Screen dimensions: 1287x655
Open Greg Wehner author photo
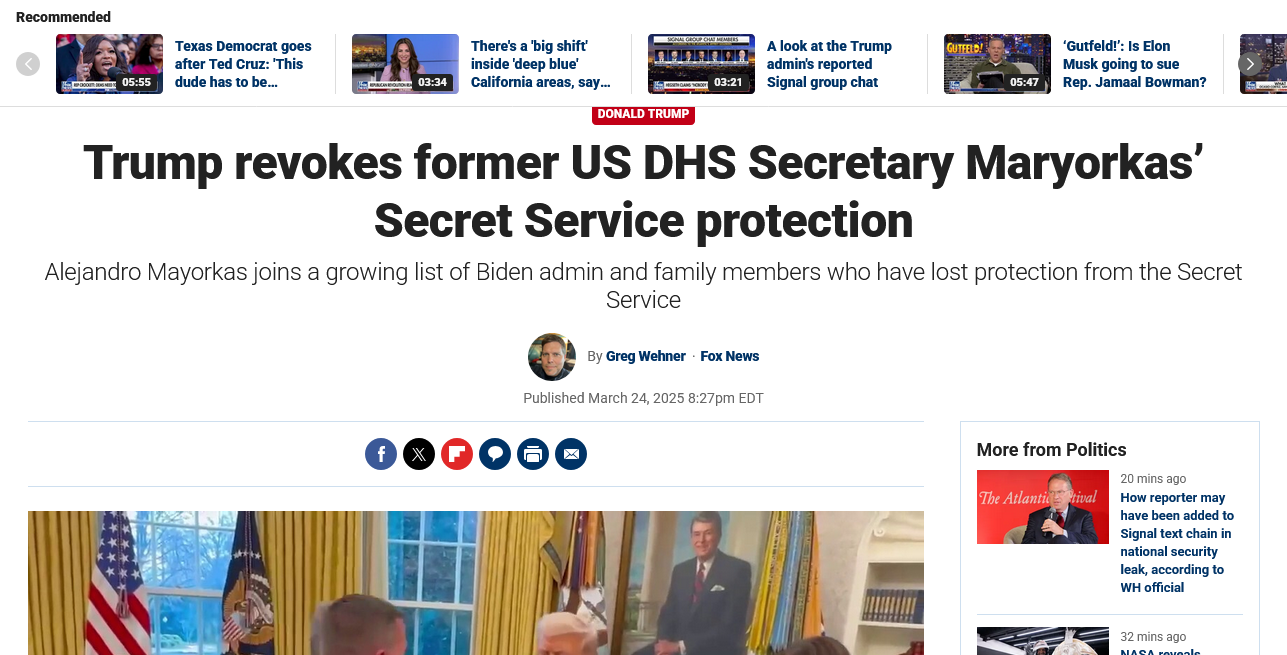[x=552, y=357]
